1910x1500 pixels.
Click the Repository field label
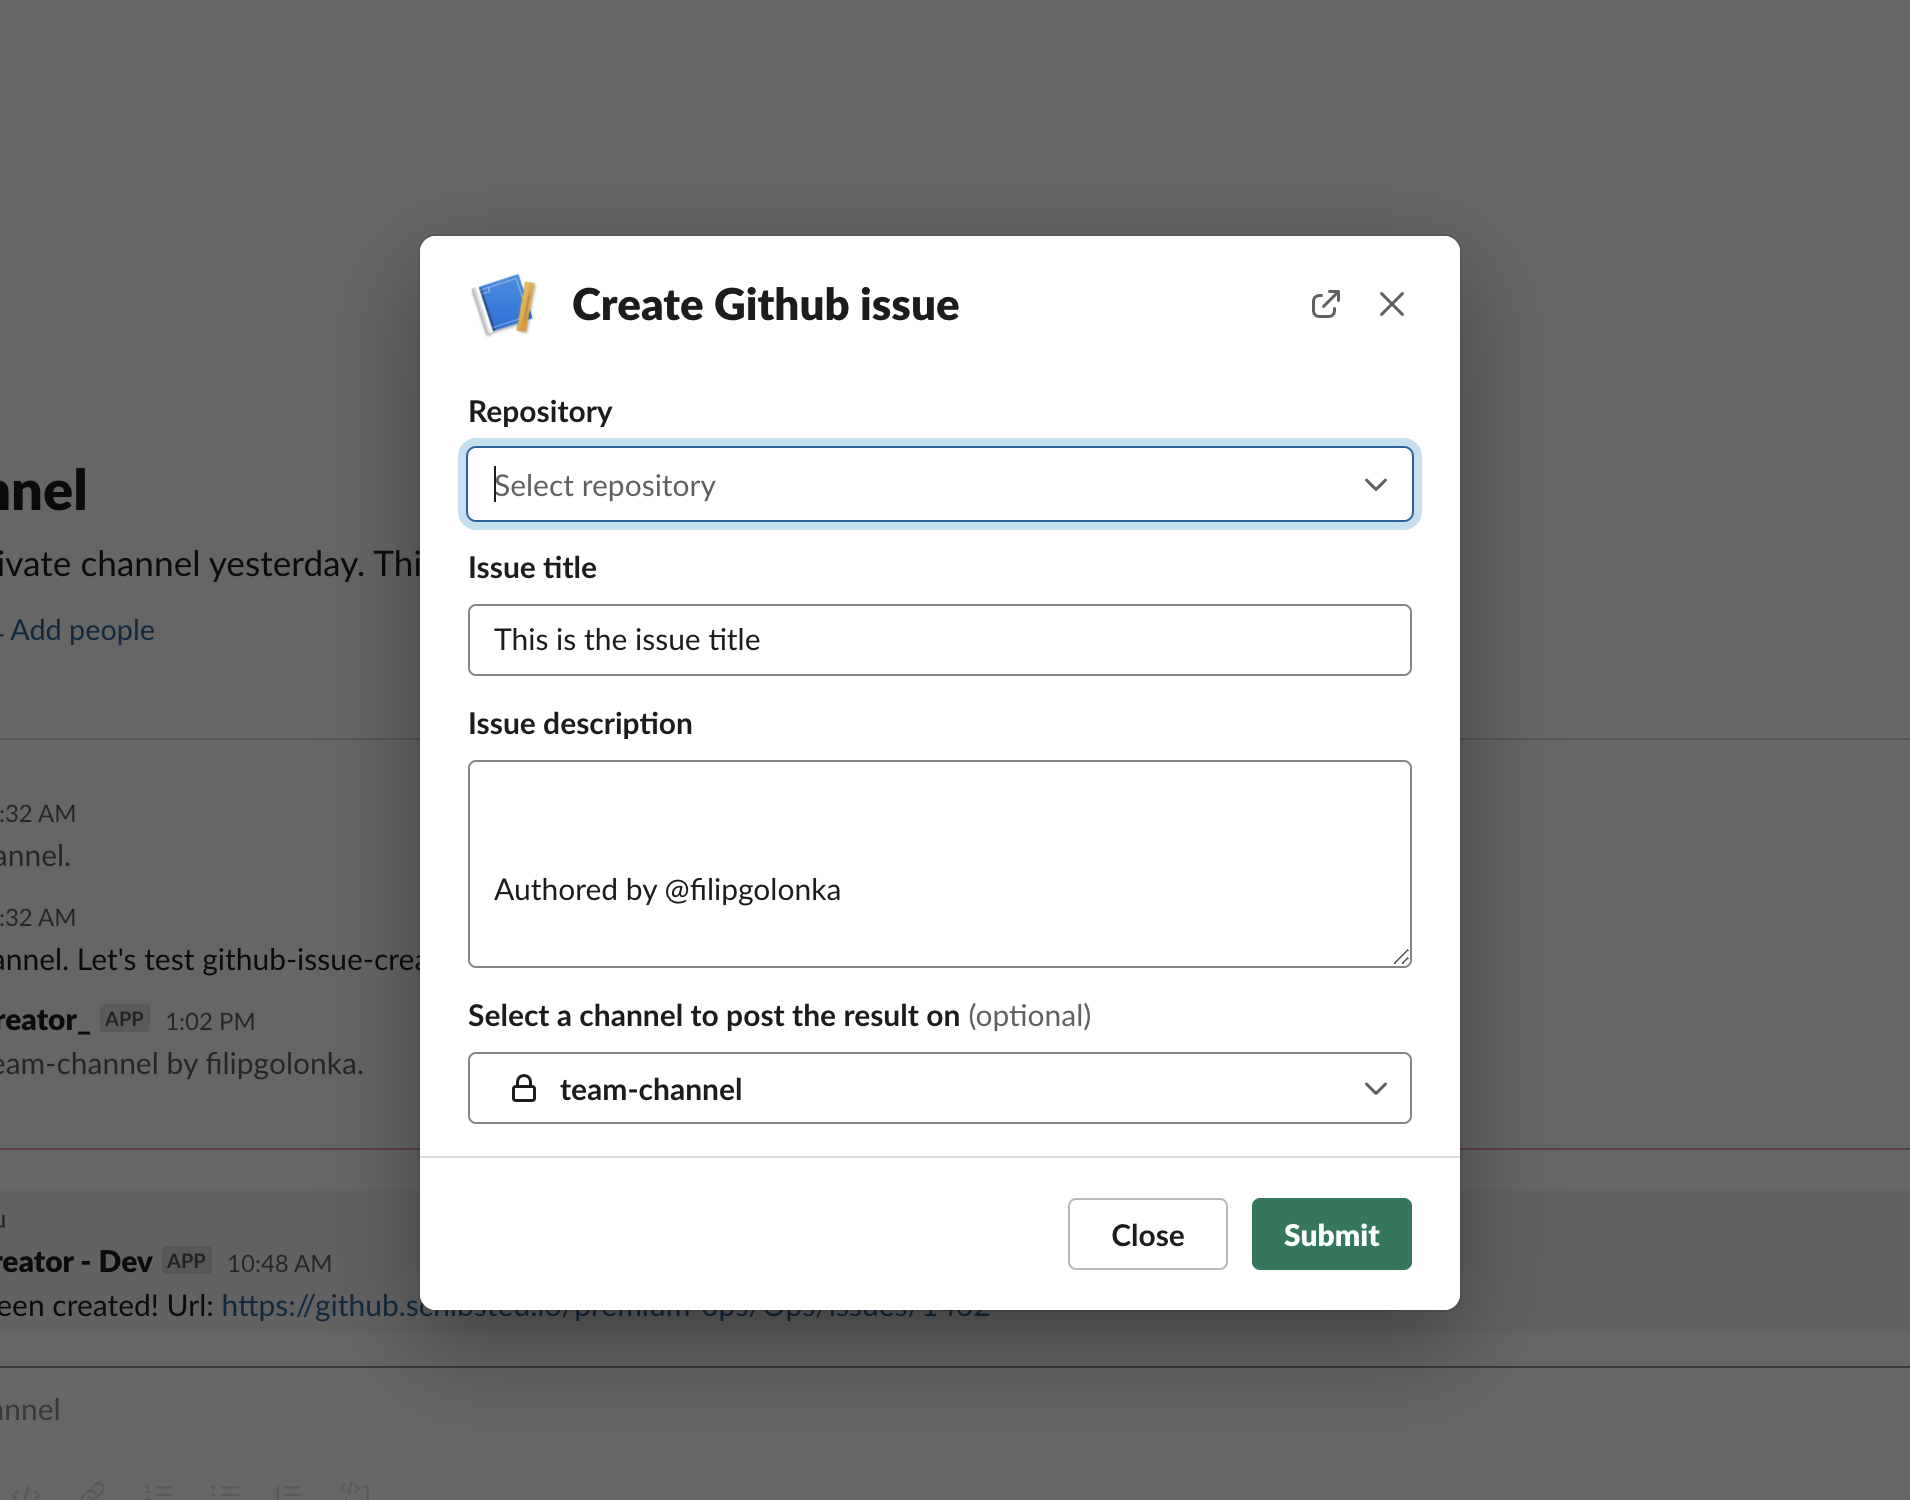540,412
